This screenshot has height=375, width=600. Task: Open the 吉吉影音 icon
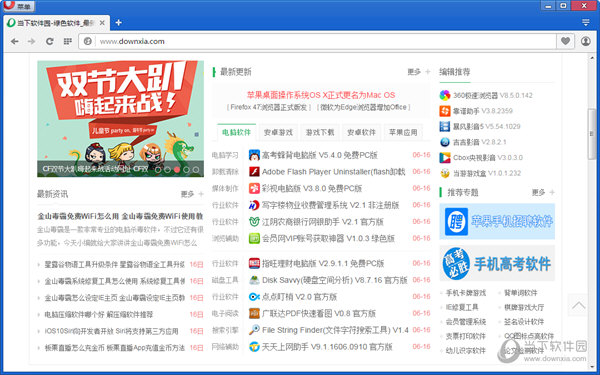coord(445,142)
